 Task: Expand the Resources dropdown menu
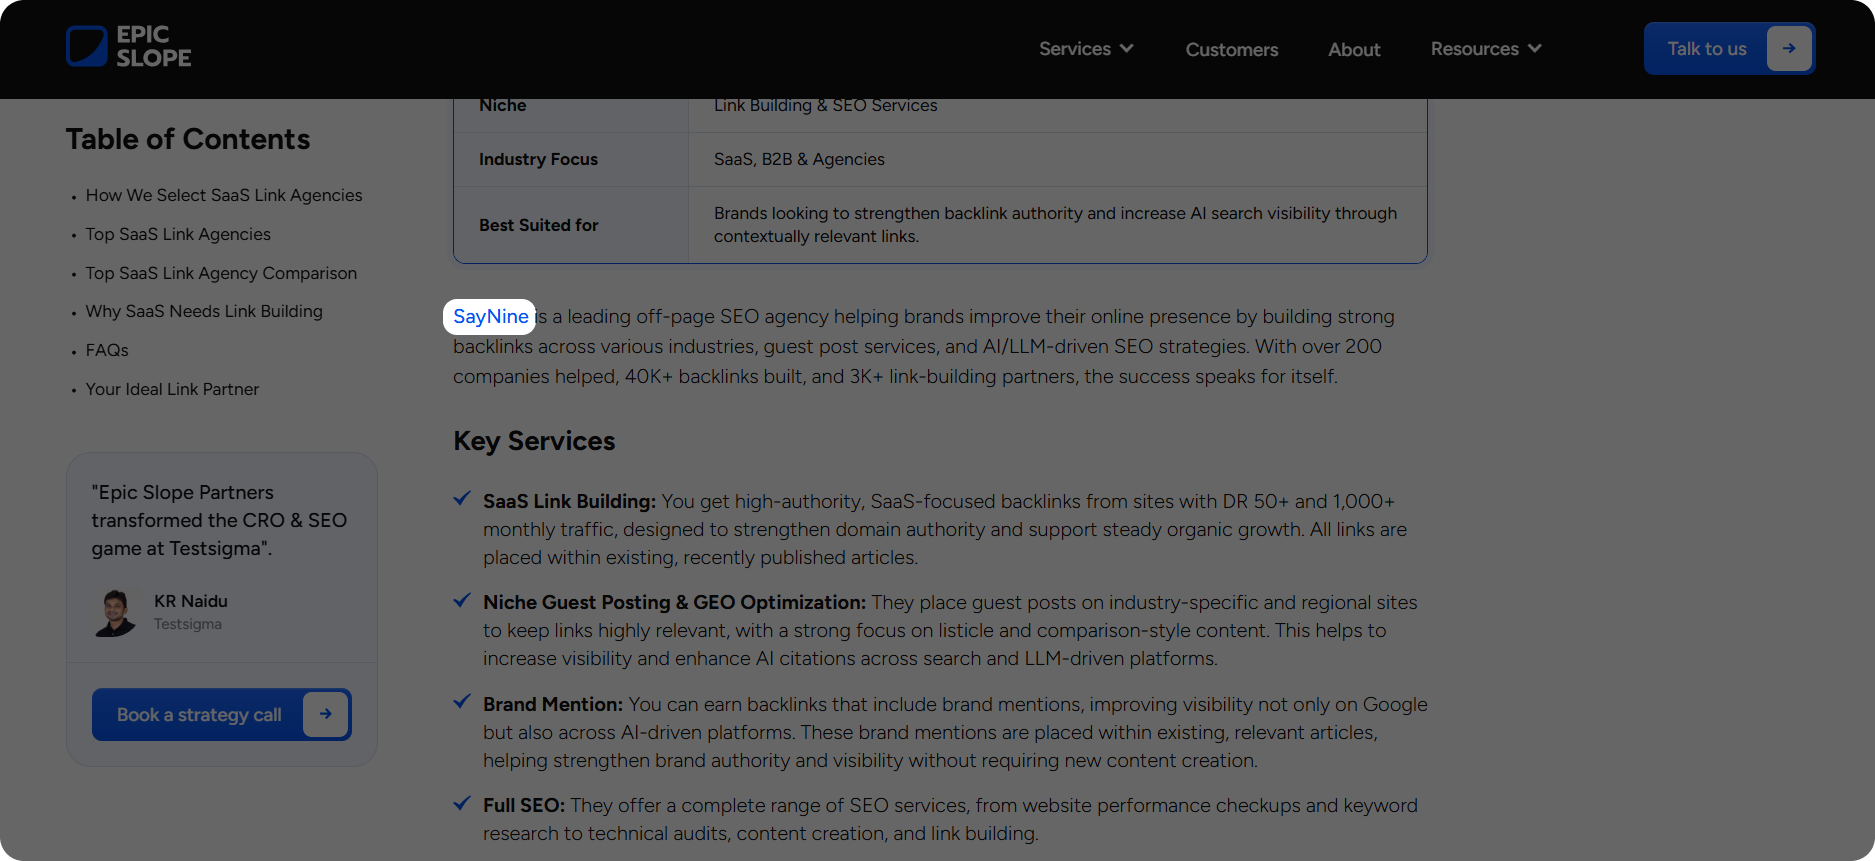tap(1486, 49)
